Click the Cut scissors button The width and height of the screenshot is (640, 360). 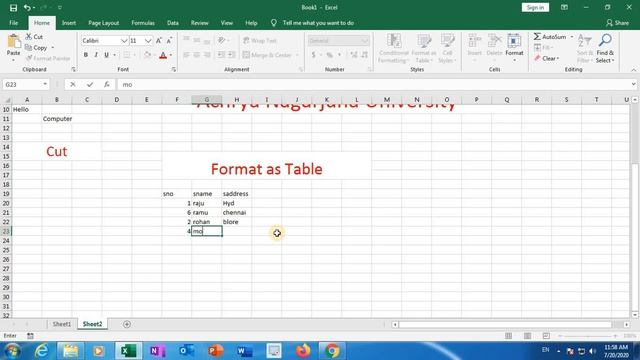(x=34, y=37)
